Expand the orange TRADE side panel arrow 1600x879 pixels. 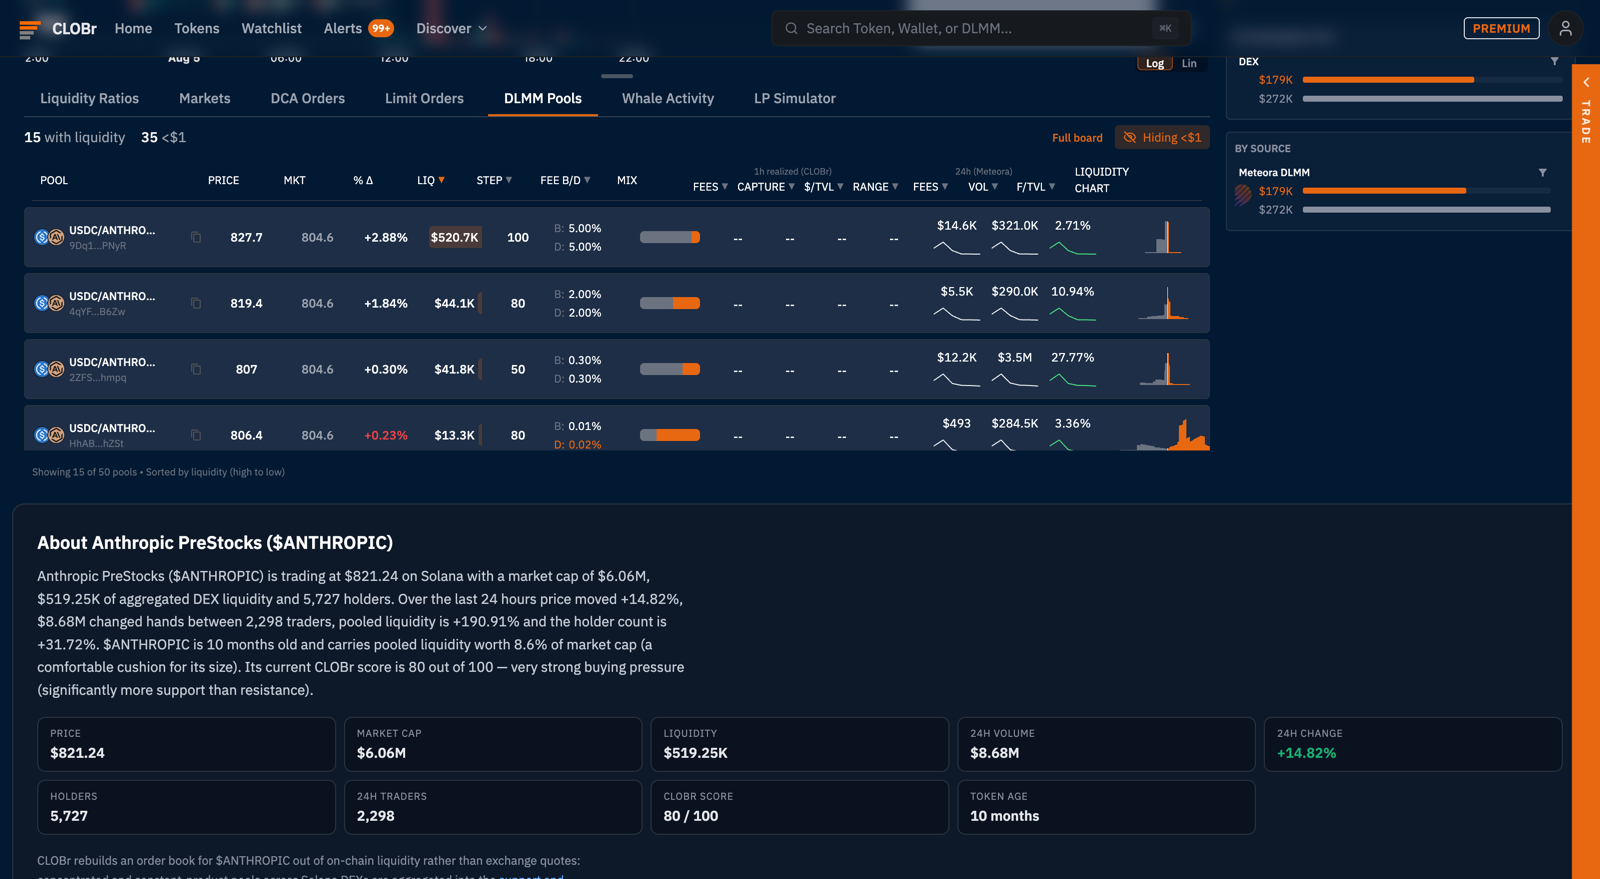pyautogui.click(x=1586, y=82)
